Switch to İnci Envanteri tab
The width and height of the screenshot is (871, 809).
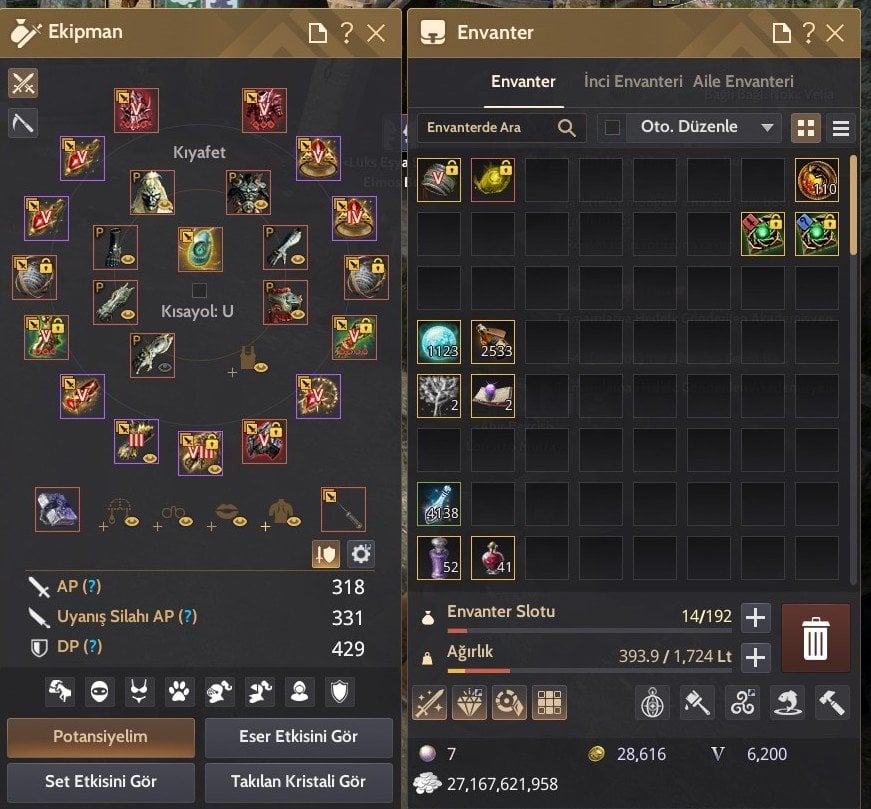(633, 82)
